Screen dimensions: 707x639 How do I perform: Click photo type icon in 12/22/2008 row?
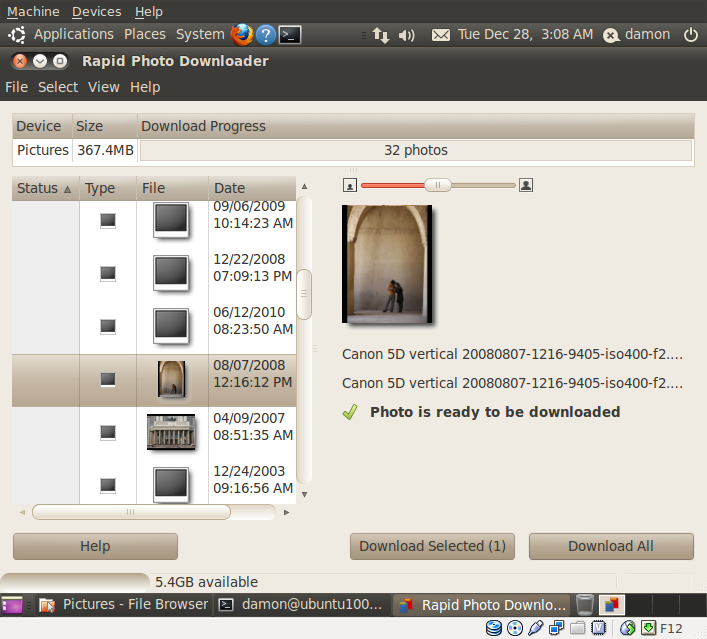108,274
